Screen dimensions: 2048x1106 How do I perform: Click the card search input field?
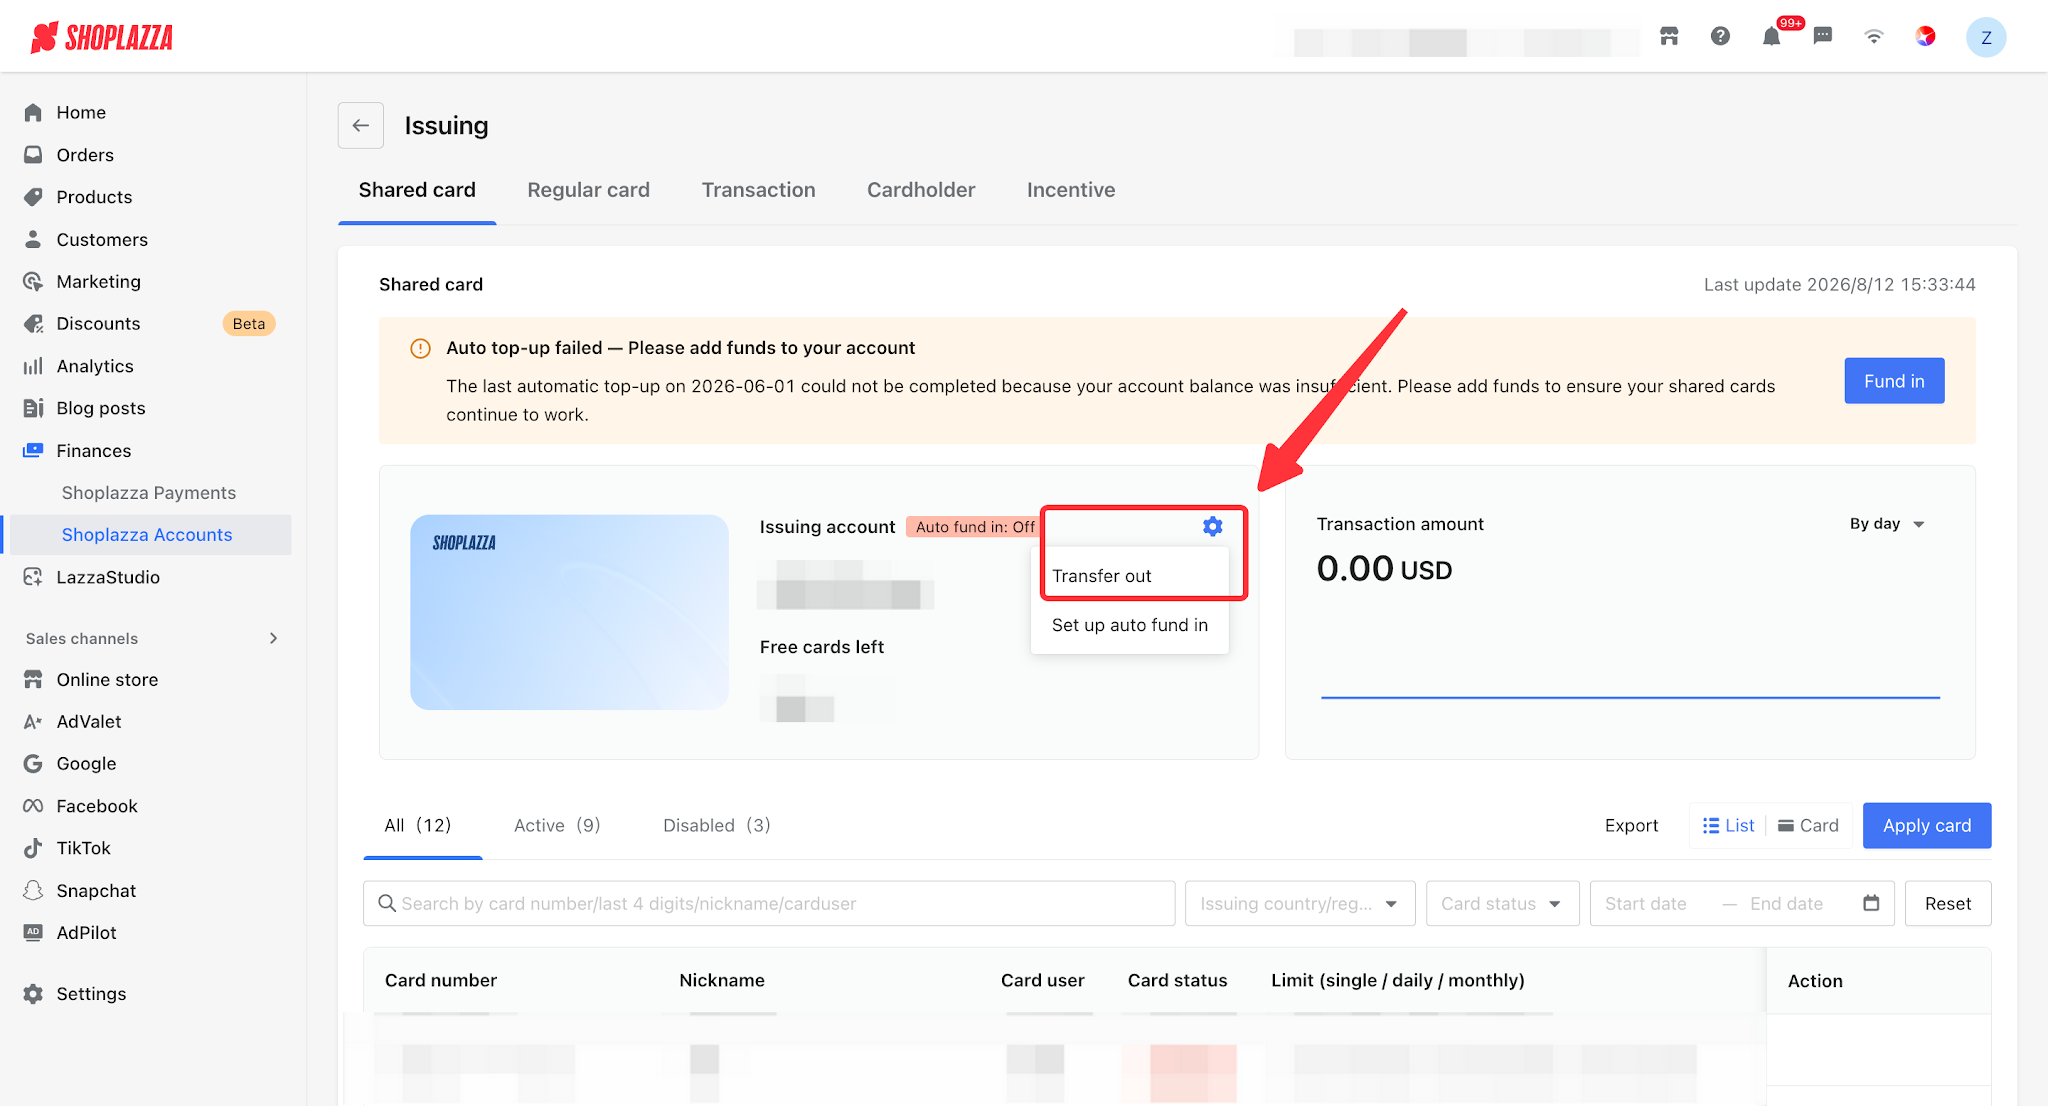[x=769, y=903]
